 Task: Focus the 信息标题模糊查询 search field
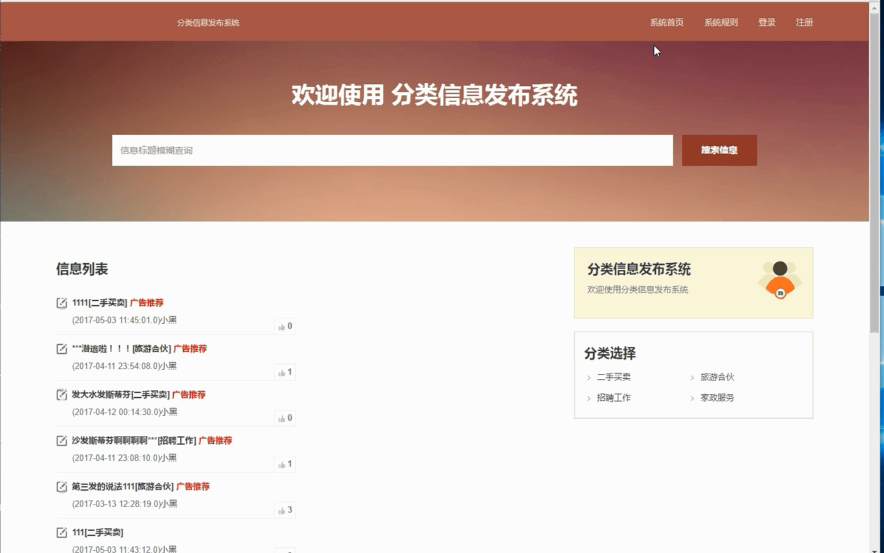(392, 150)
